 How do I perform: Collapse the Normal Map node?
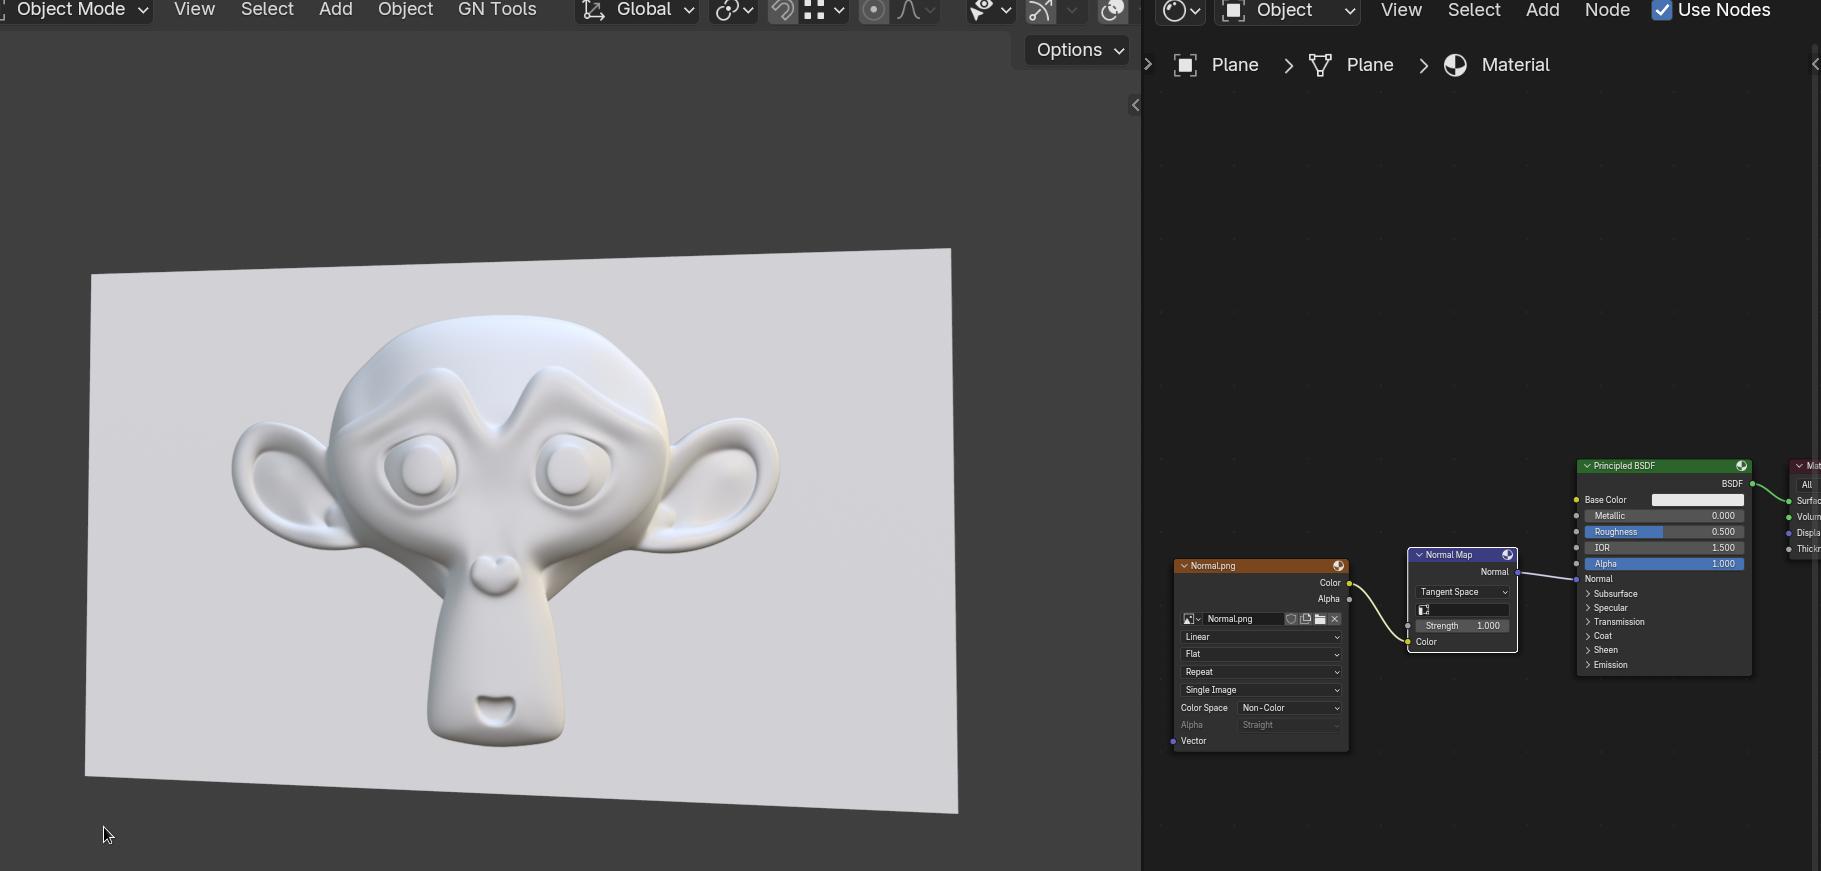click(x=1419, y=555)
